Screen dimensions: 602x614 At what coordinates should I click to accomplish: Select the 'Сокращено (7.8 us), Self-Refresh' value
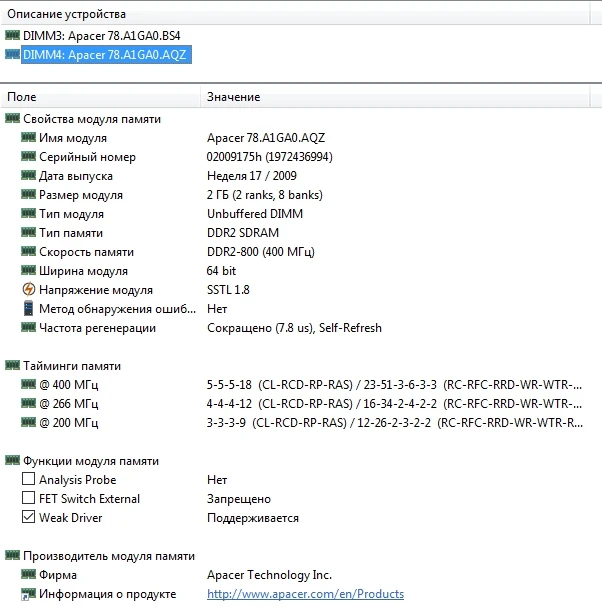(295, 328)
